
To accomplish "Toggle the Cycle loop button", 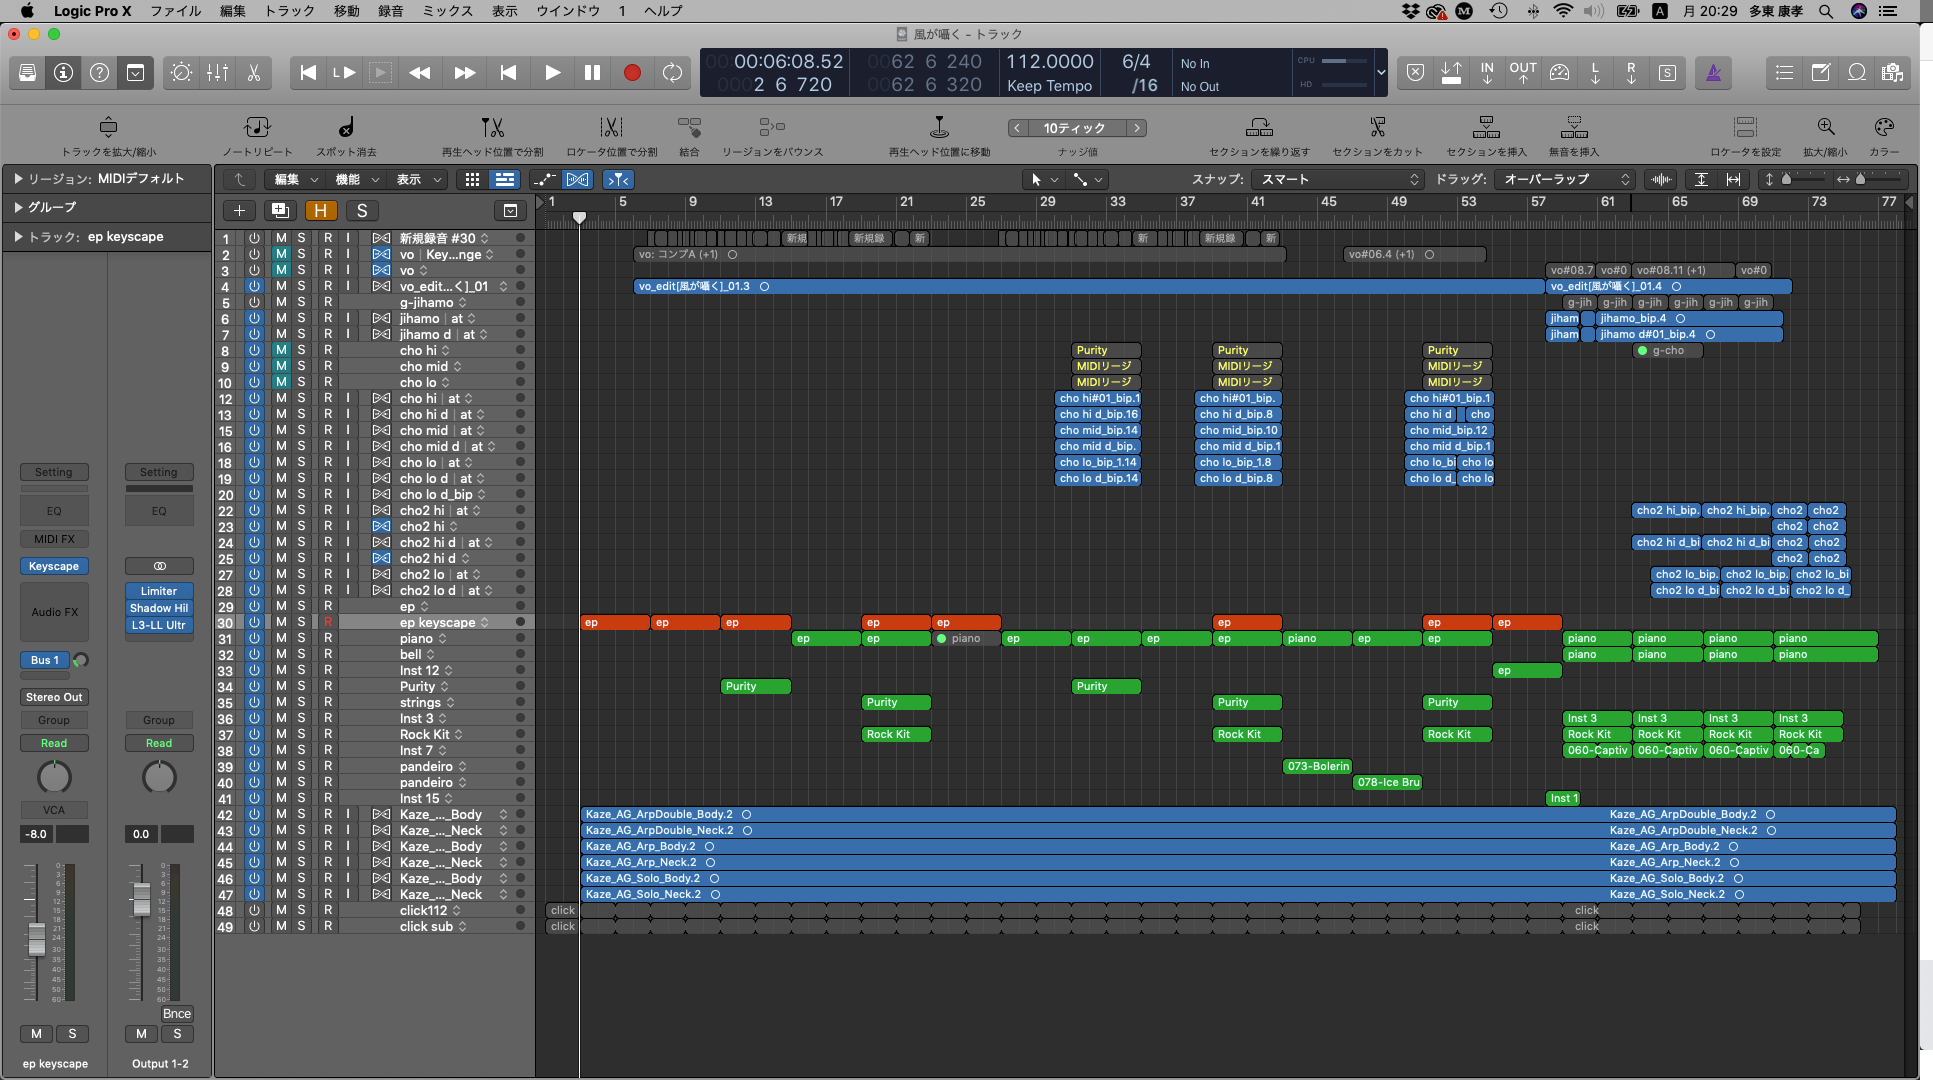I will click(x=672, y=73).
